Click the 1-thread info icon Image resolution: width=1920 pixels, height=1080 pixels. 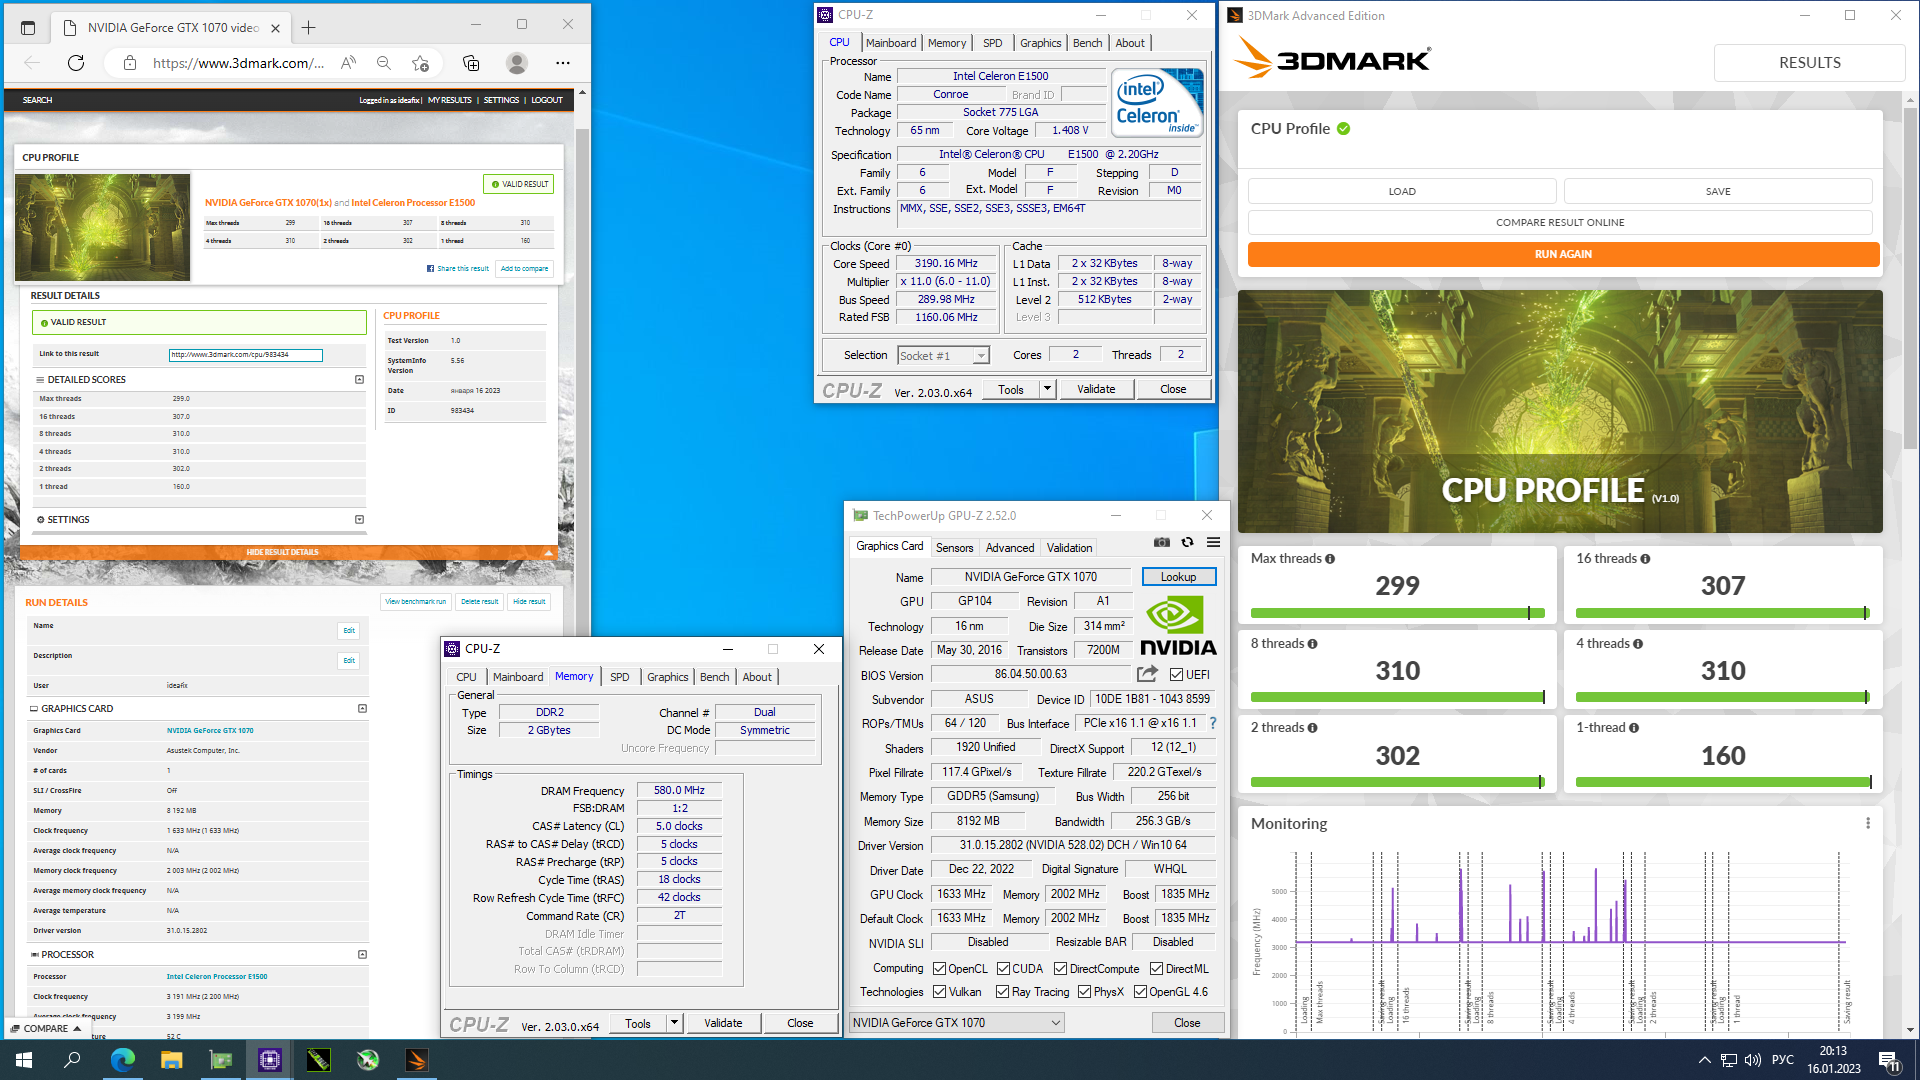pos(1634,728)
